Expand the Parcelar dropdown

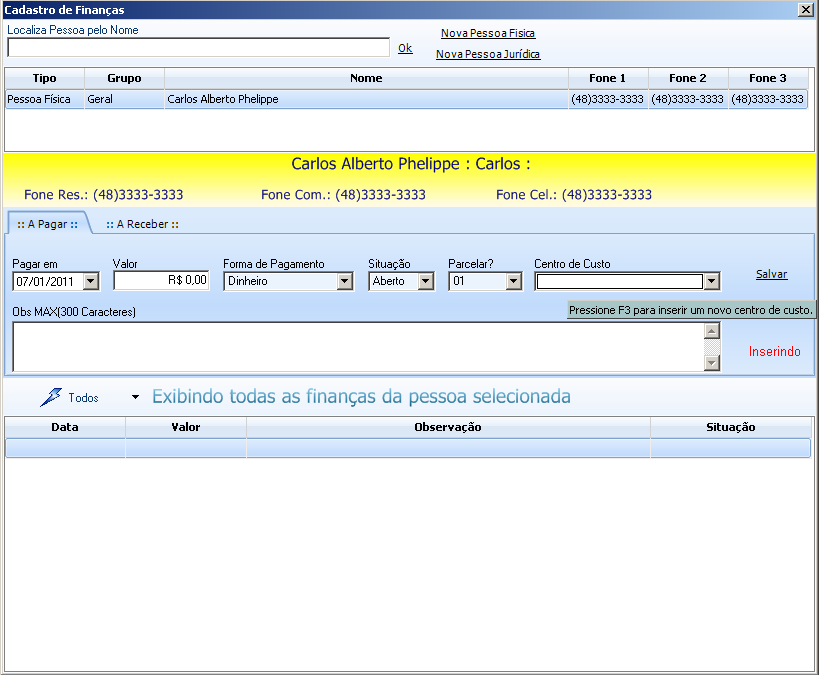tap(513, 282)
